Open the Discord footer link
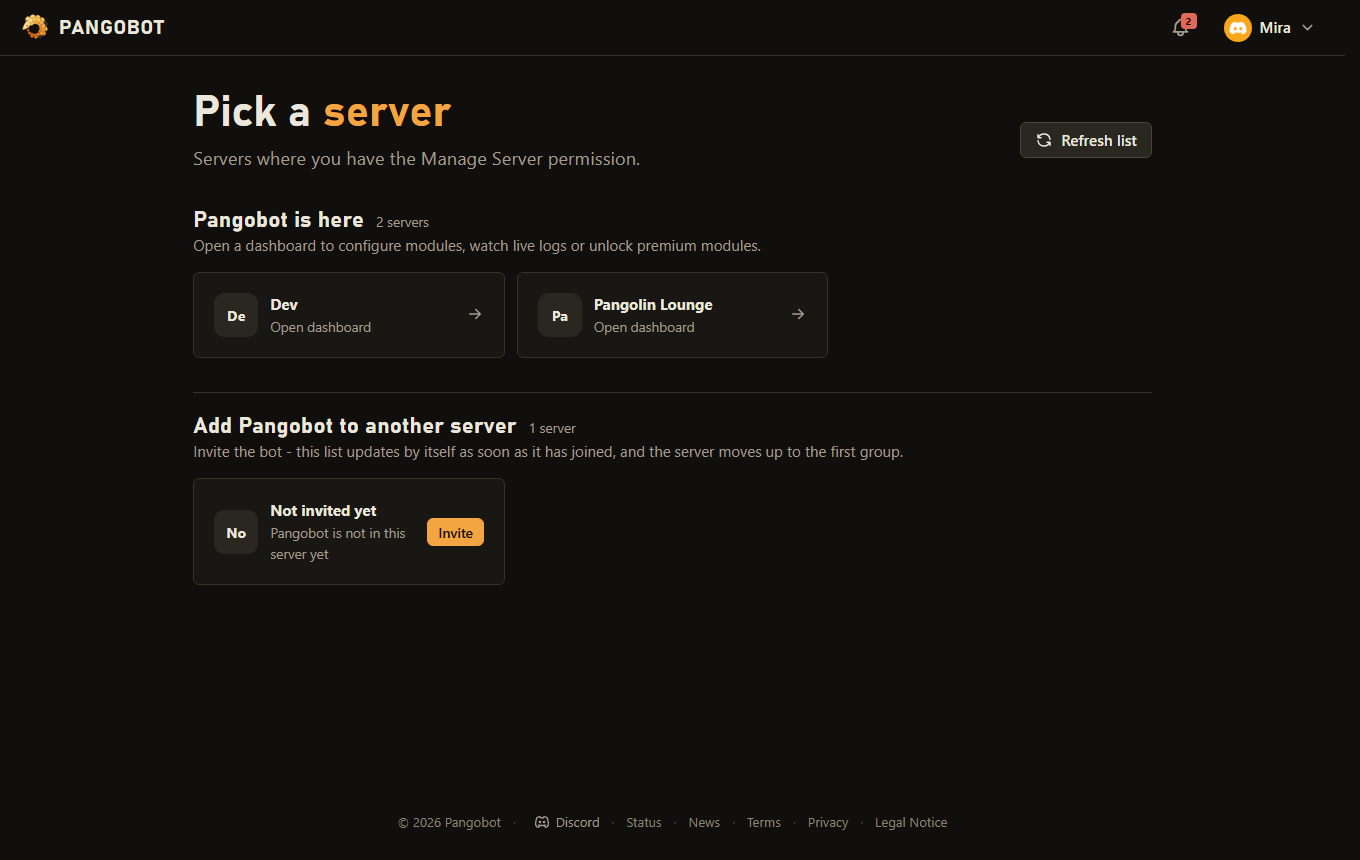 567,822
